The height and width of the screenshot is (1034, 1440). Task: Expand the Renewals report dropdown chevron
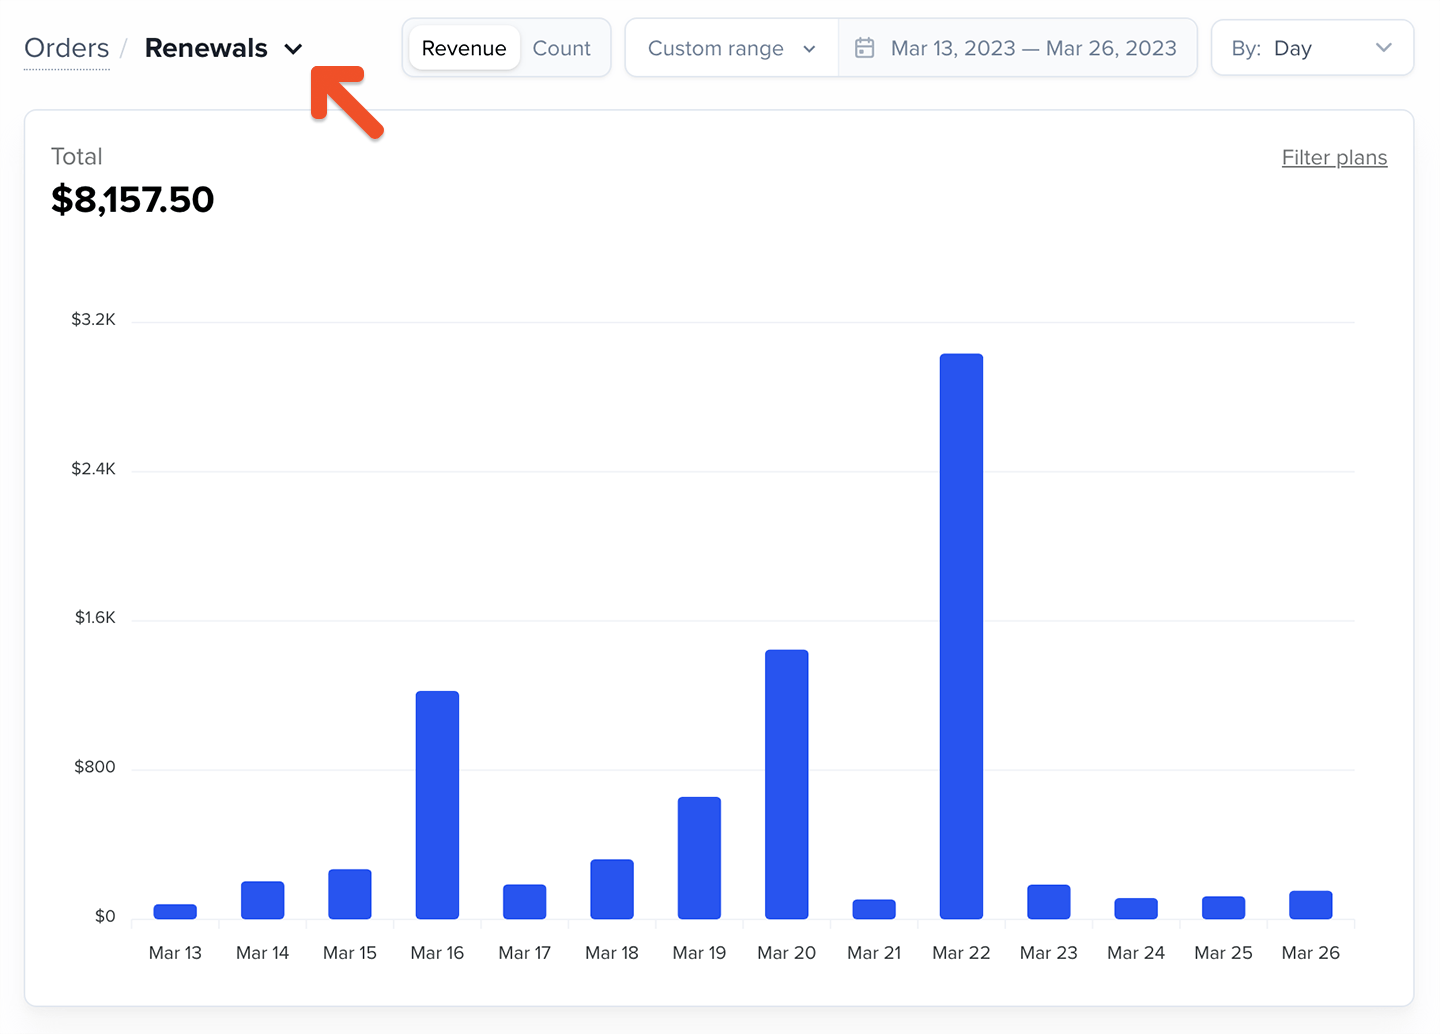point(293,49)
